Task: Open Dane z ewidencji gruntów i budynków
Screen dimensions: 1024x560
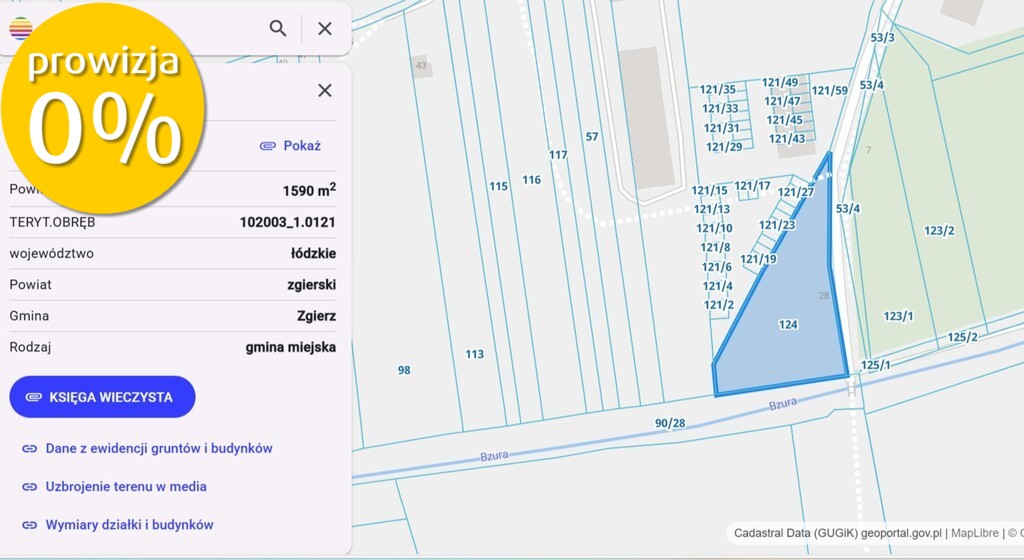Action: [x=159, y=449]
